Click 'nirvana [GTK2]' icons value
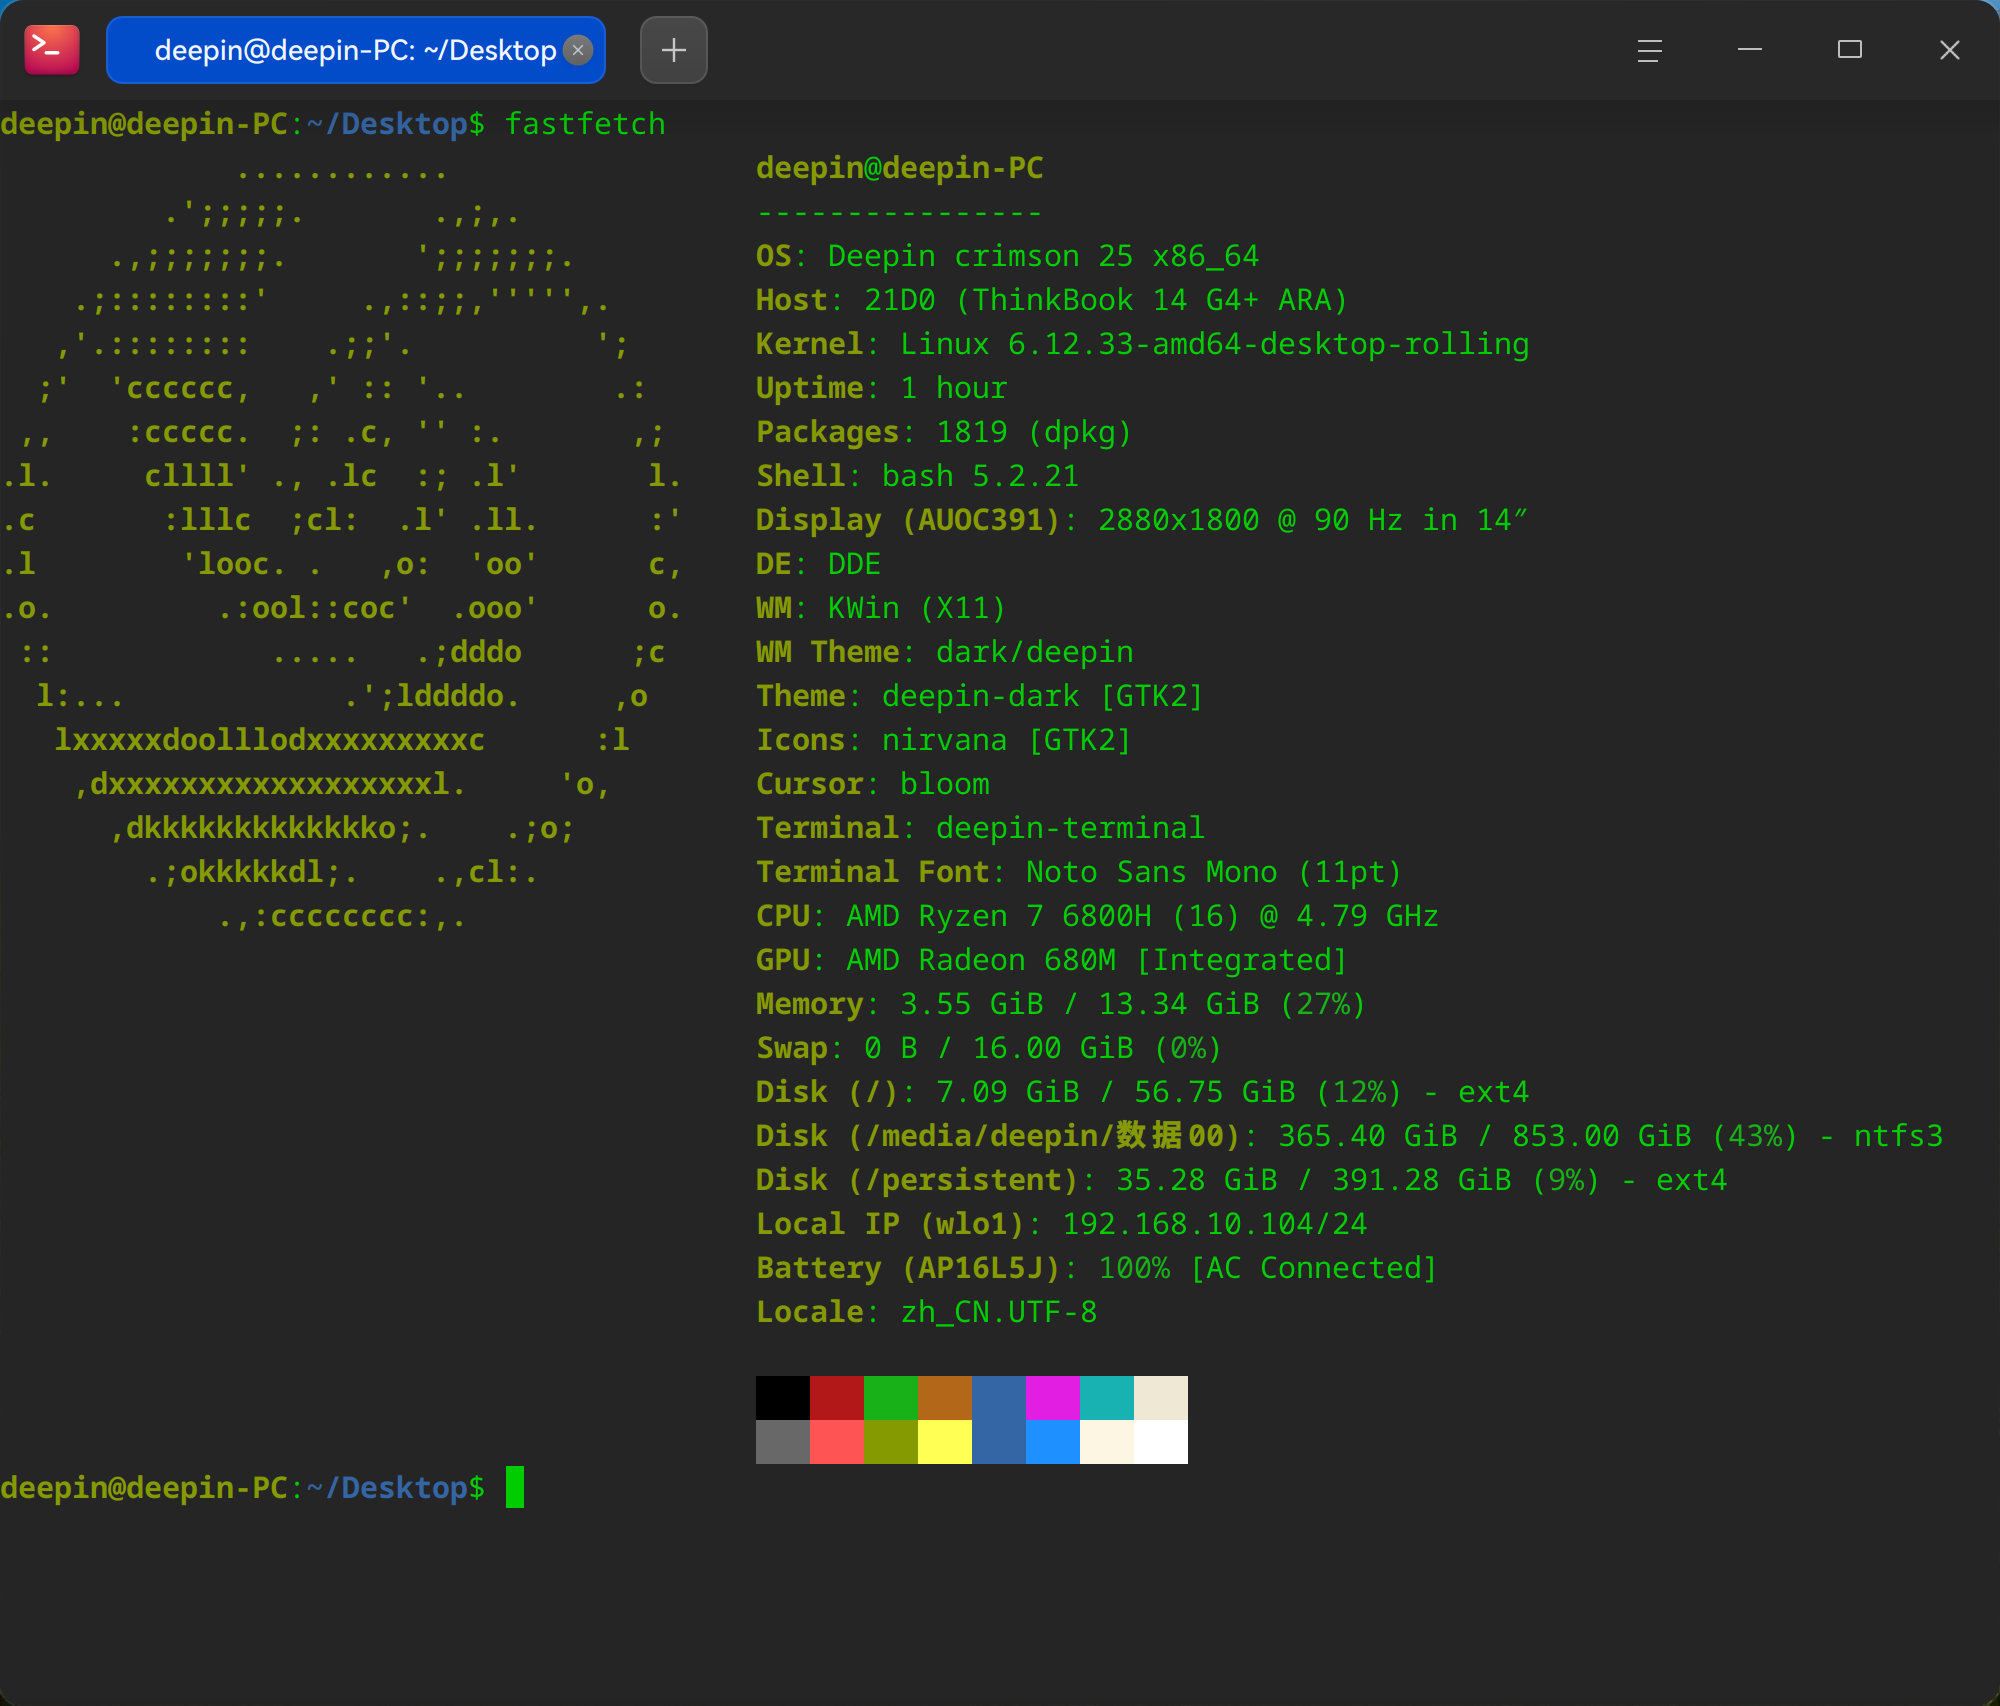The width and height of the screenshot is (2000, 1706). (x=1007, y=740)
